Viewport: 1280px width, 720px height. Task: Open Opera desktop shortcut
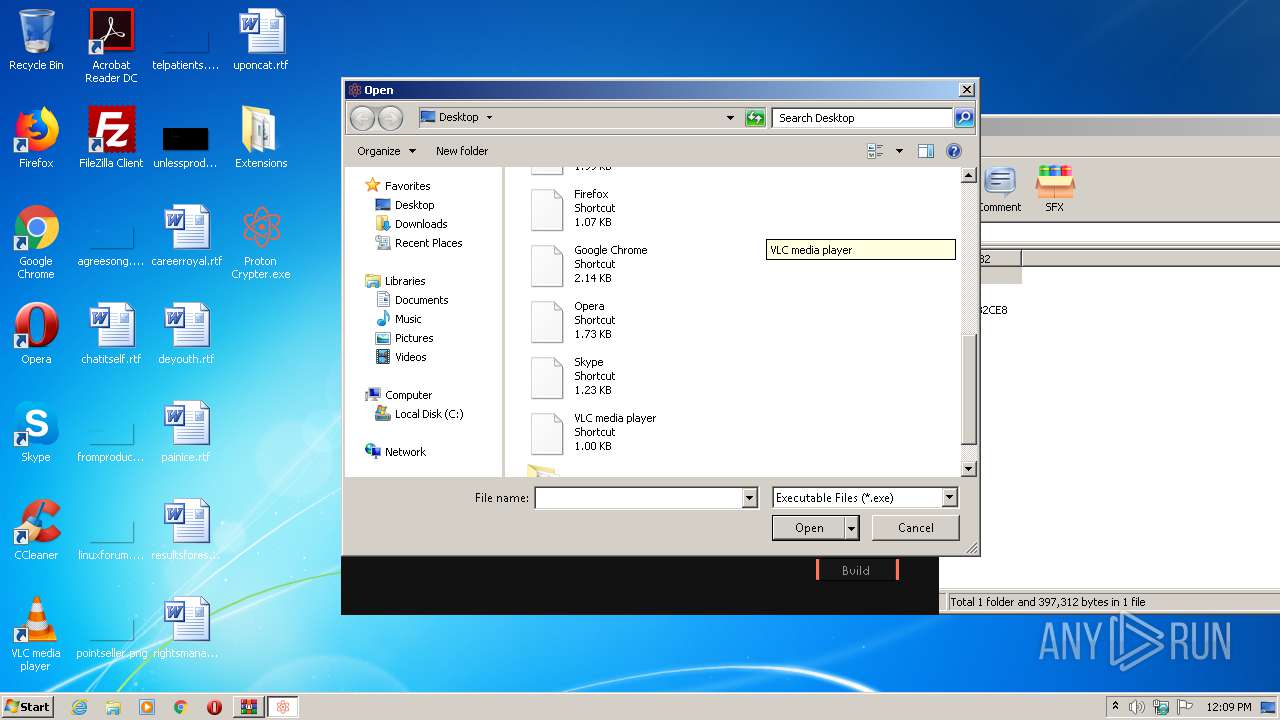point(36,334)
